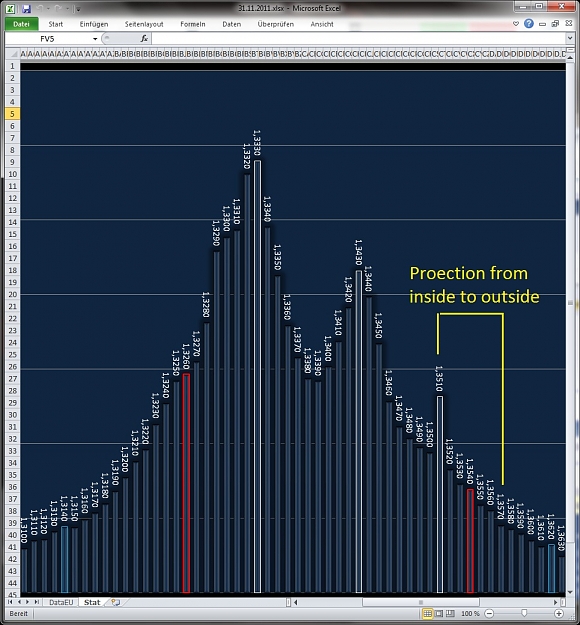The image size is (580, 625).
Task: Expand the formula bar with chevron
Action: click(570, 38)
